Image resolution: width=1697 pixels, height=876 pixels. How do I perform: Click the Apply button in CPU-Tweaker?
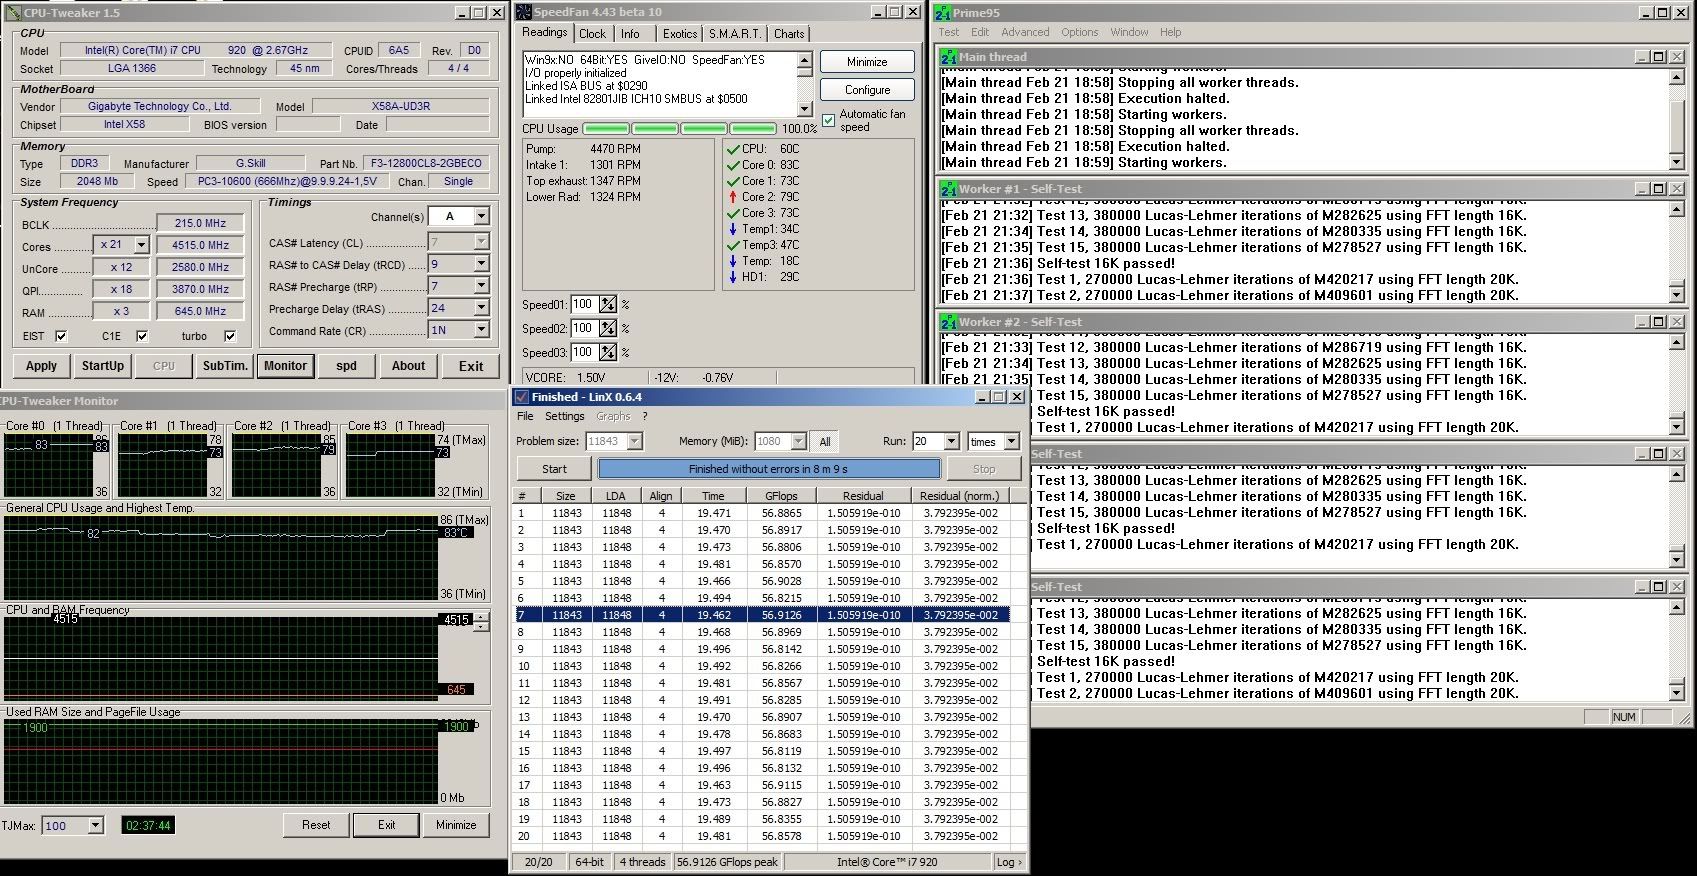[41, 366]
